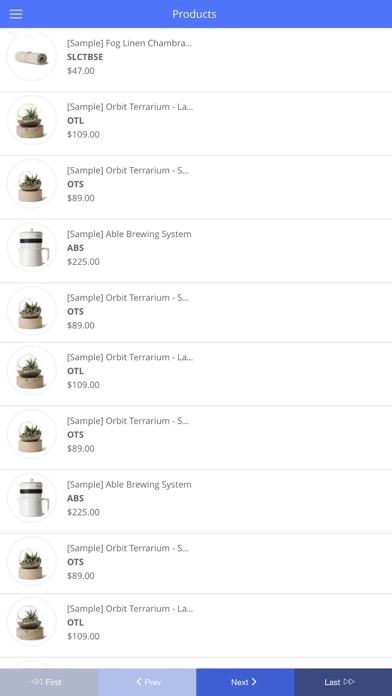Image resolution: width=392 pixels, height=696 pixels.
Task: Select the second Able Brewing System row title
Action: coord(129,484)
